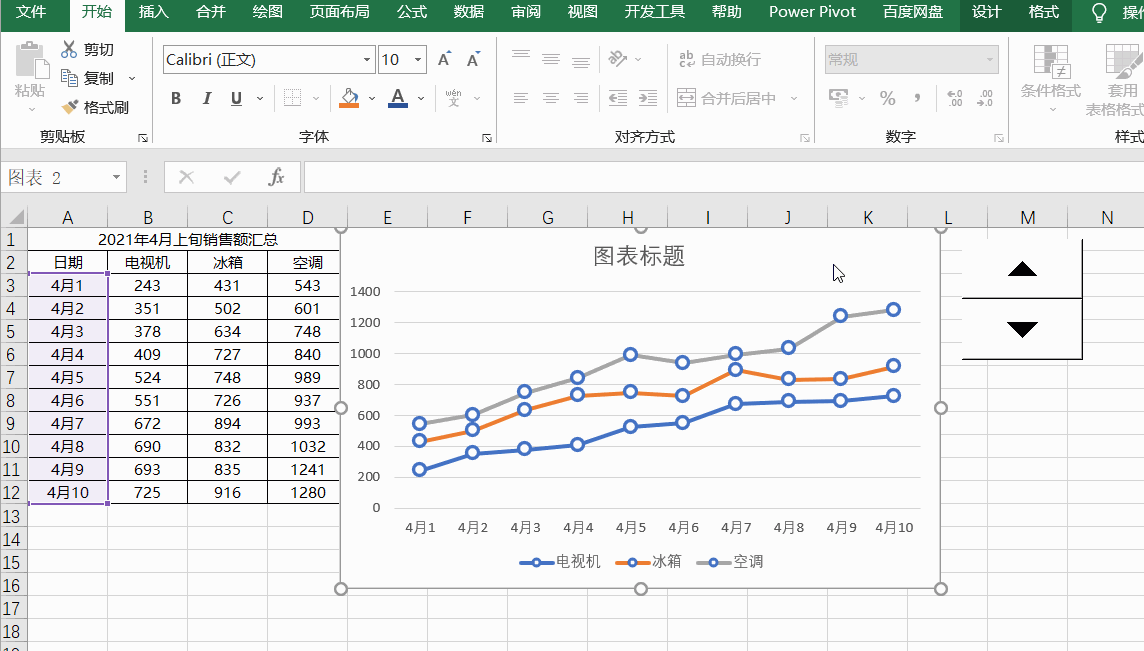Click the lightbulb Tell Me icon
The height and width of the screenshot is (651, 1144).
pos(1098,12)
